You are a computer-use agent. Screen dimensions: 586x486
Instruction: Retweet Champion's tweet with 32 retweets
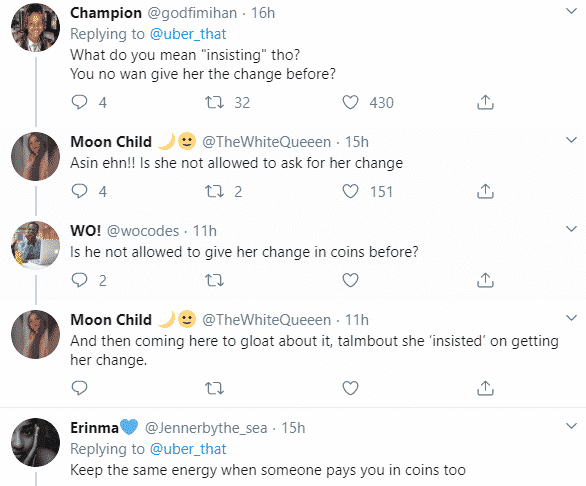215,102
